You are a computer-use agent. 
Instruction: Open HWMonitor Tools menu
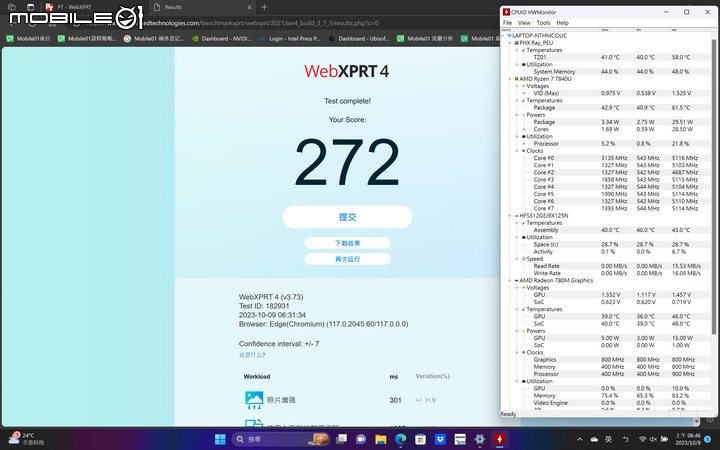click(x=543, y=22)
